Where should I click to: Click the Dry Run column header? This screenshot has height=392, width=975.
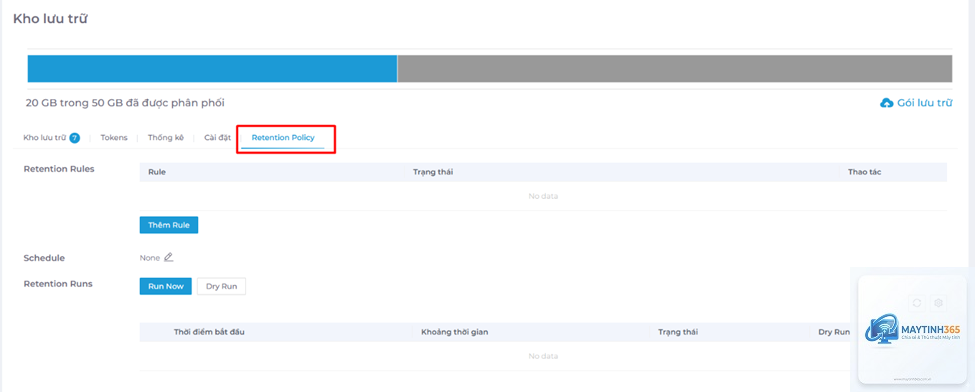(x=834, y=332)
